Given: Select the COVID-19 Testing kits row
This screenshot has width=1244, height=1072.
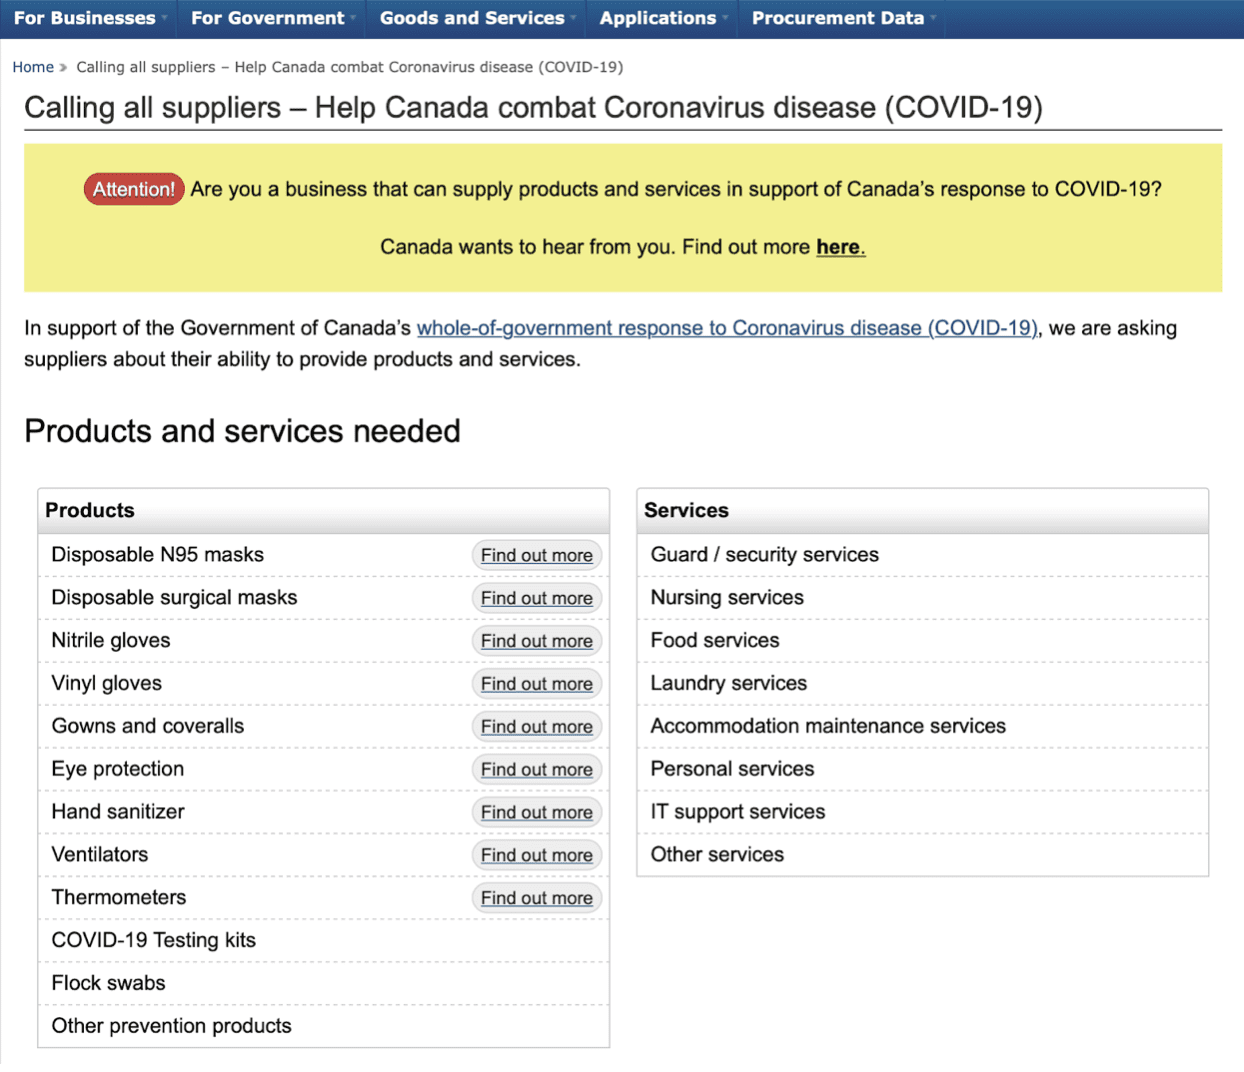Looking at the screenshot, I should point(154,940).
